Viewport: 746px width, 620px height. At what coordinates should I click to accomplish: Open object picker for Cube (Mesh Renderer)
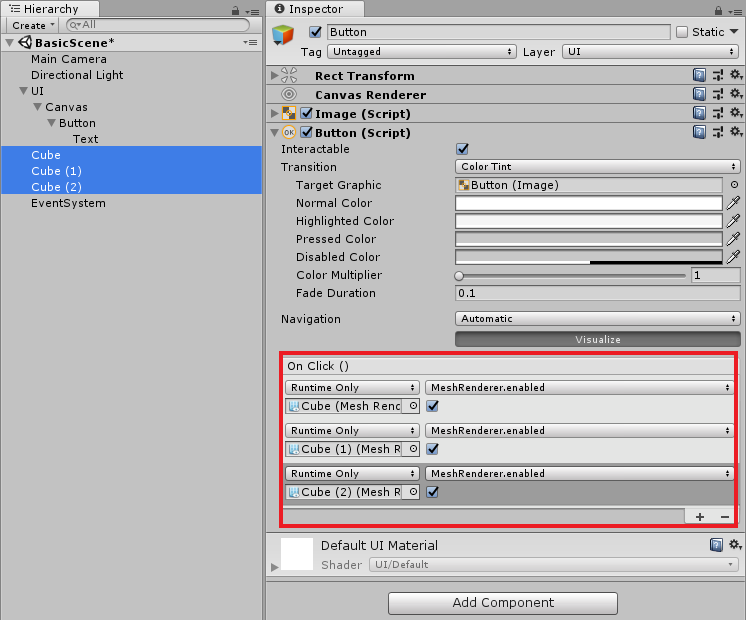413,406
